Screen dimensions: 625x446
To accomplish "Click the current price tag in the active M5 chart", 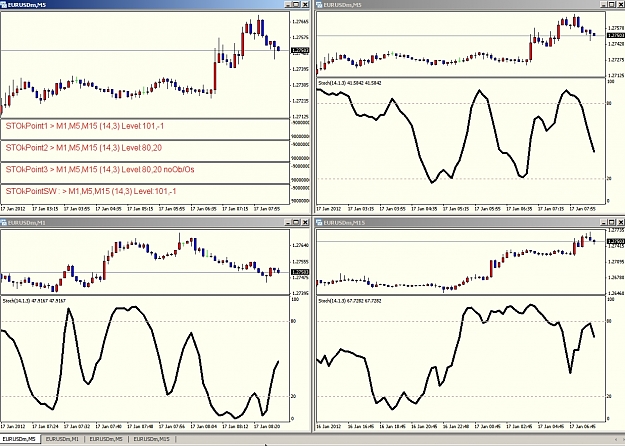I will [300, 51].
